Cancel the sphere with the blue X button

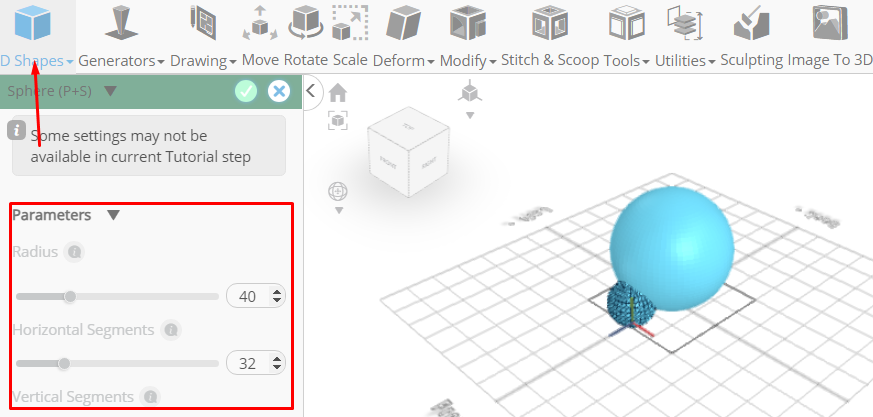click(279, 91)
